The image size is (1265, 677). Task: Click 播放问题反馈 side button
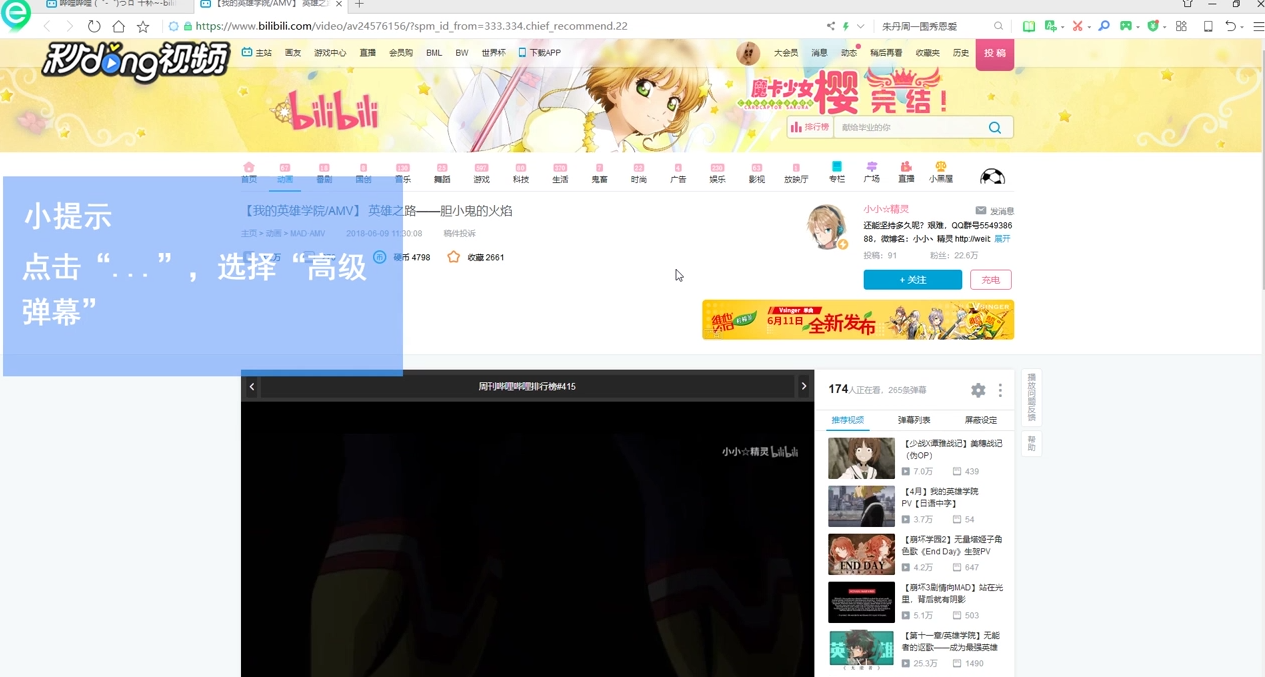(1032, 397)
